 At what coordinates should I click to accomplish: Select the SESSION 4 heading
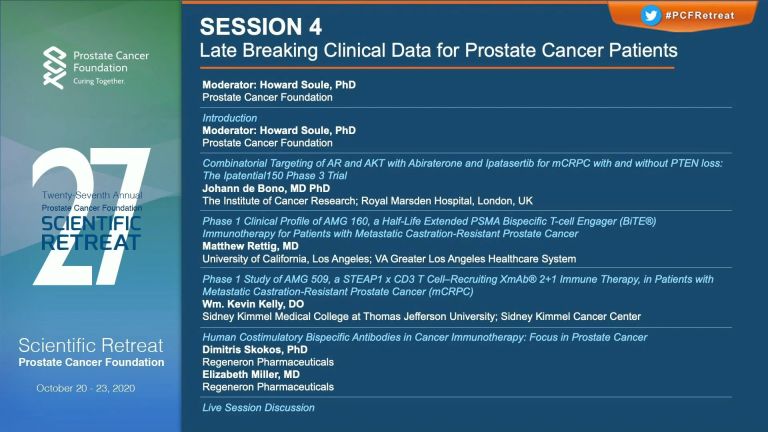point(261,27)
